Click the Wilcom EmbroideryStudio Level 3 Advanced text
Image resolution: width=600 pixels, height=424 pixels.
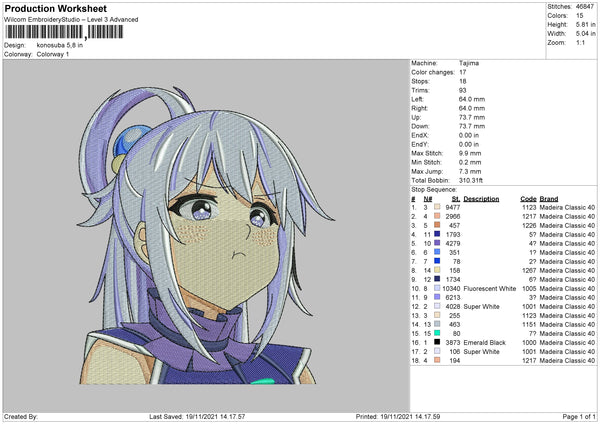(71, 20)
